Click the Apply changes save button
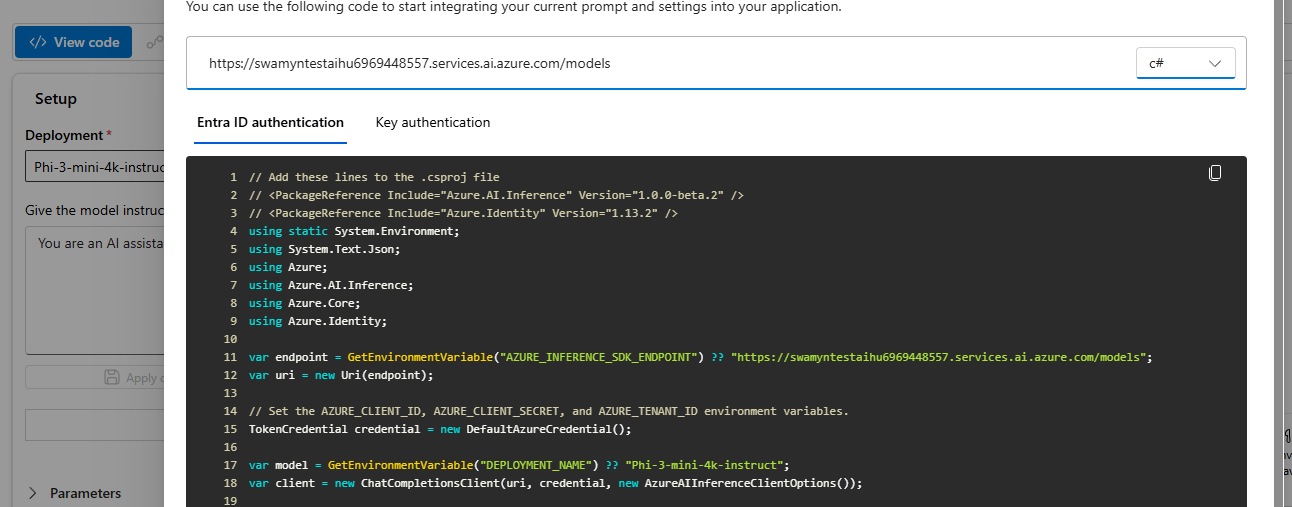 [x=95, y=377]
